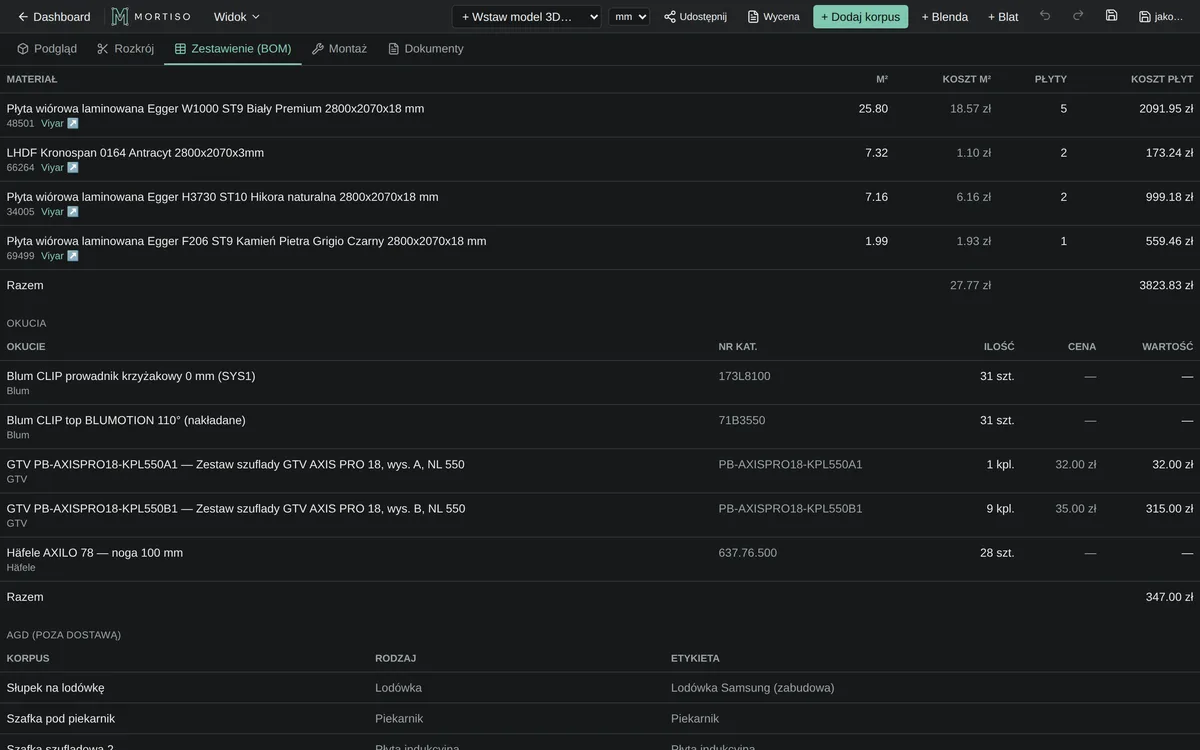Click the 2091.95 zł board cost value
Screen dimensions: 1200x750
click(x=1166, y=108)
